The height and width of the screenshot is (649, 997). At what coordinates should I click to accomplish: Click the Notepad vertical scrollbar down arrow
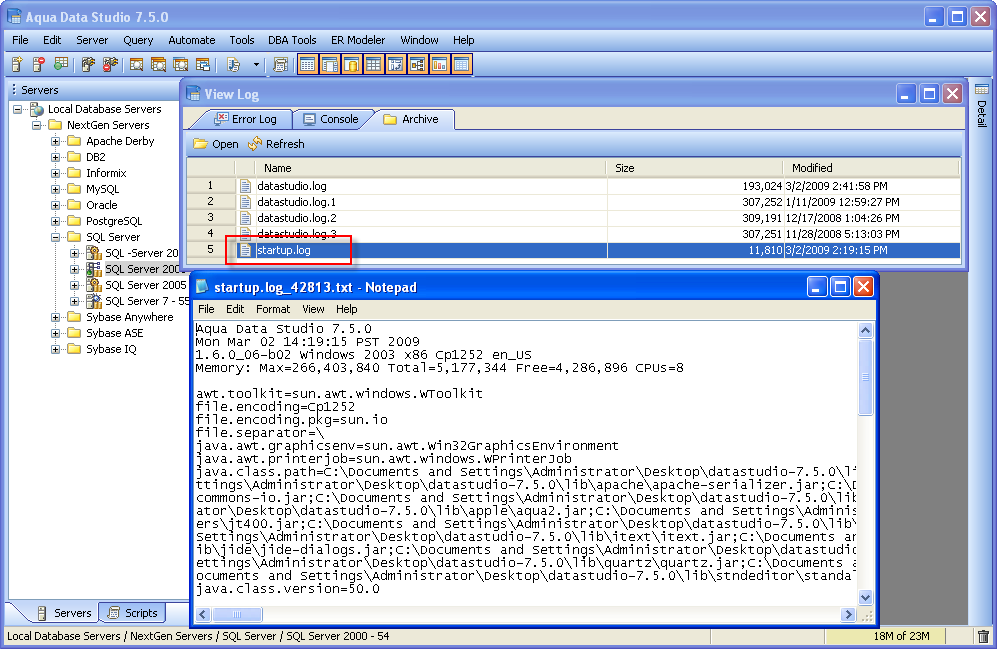[865, 597]
